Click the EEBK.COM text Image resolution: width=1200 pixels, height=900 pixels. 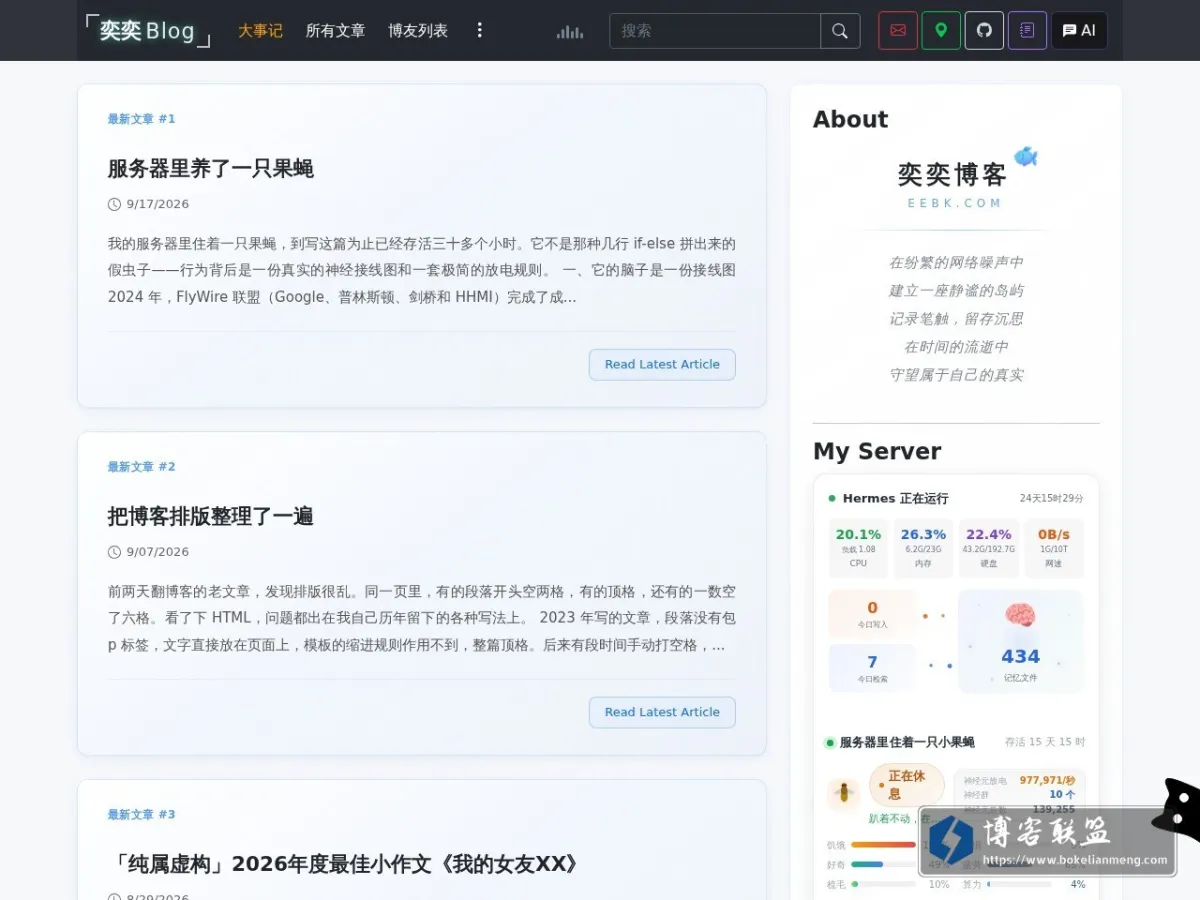[x=955, y=203]
